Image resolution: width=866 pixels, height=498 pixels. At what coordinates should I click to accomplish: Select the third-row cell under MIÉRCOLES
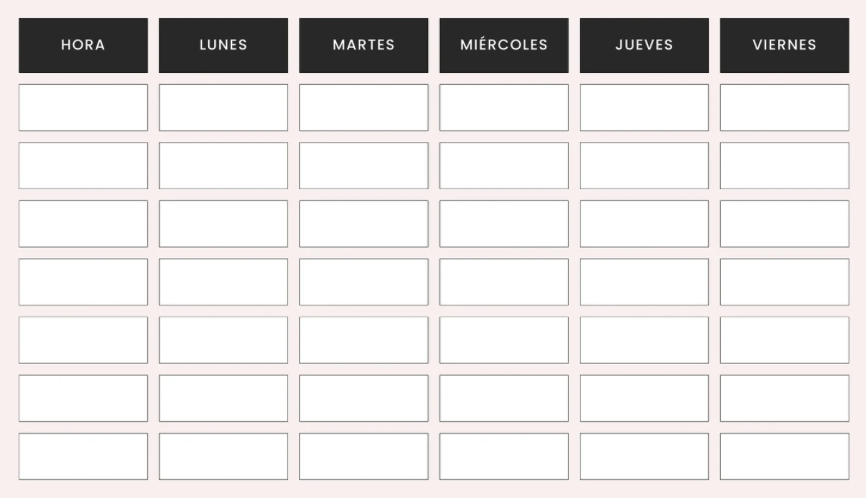tap(504, 224)
